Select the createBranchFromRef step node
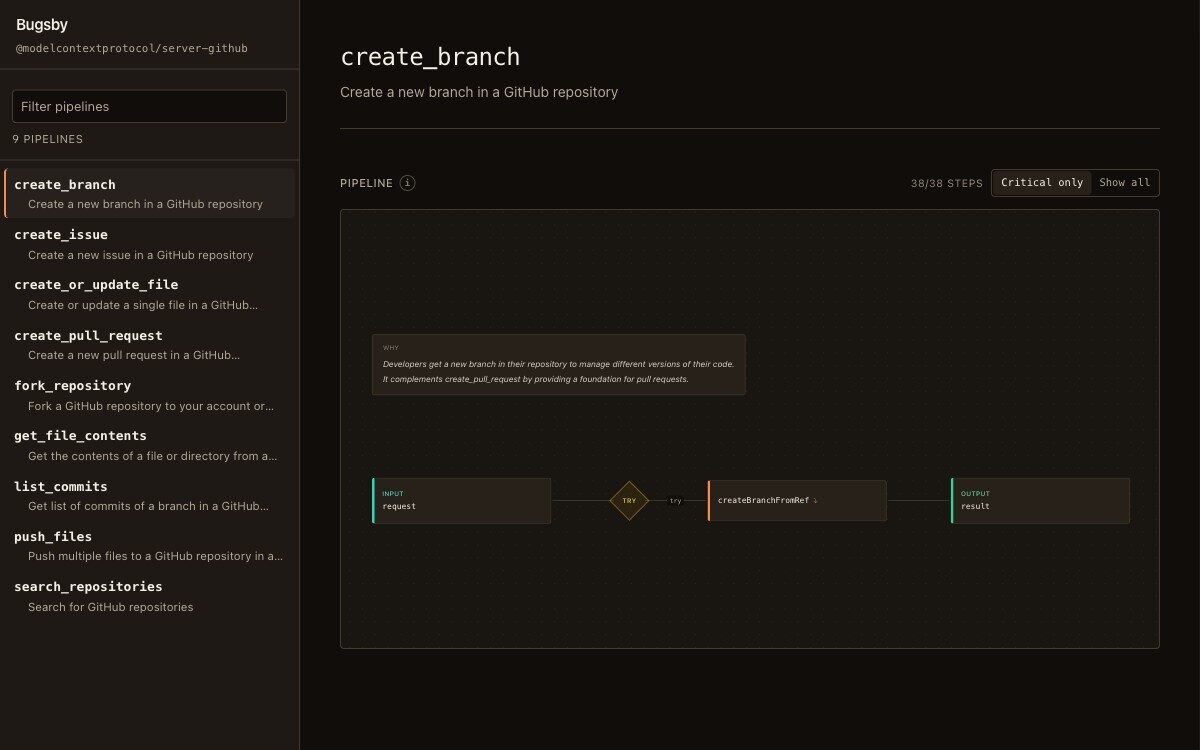 (x=797, y=500)
